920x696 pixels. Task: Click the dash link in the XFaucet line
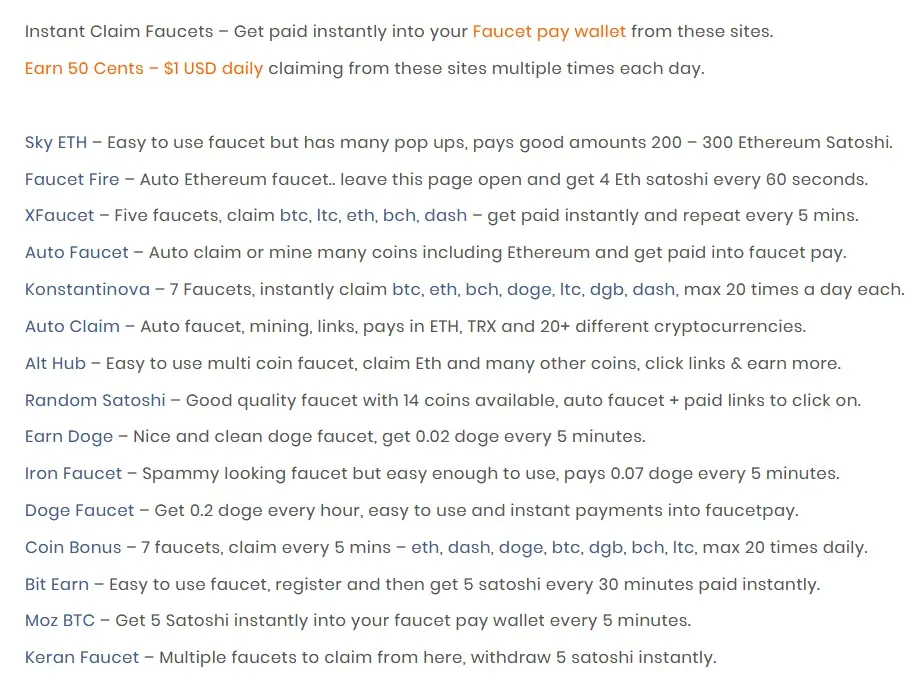tap(445, 216)
